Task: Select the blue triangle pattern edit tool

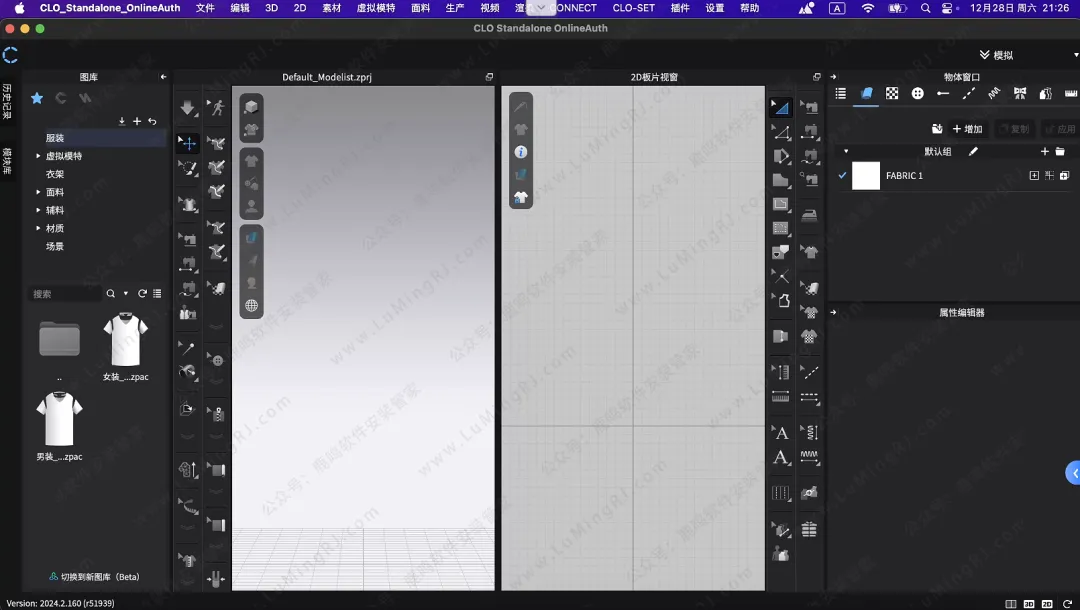Action: click(781, 108)
